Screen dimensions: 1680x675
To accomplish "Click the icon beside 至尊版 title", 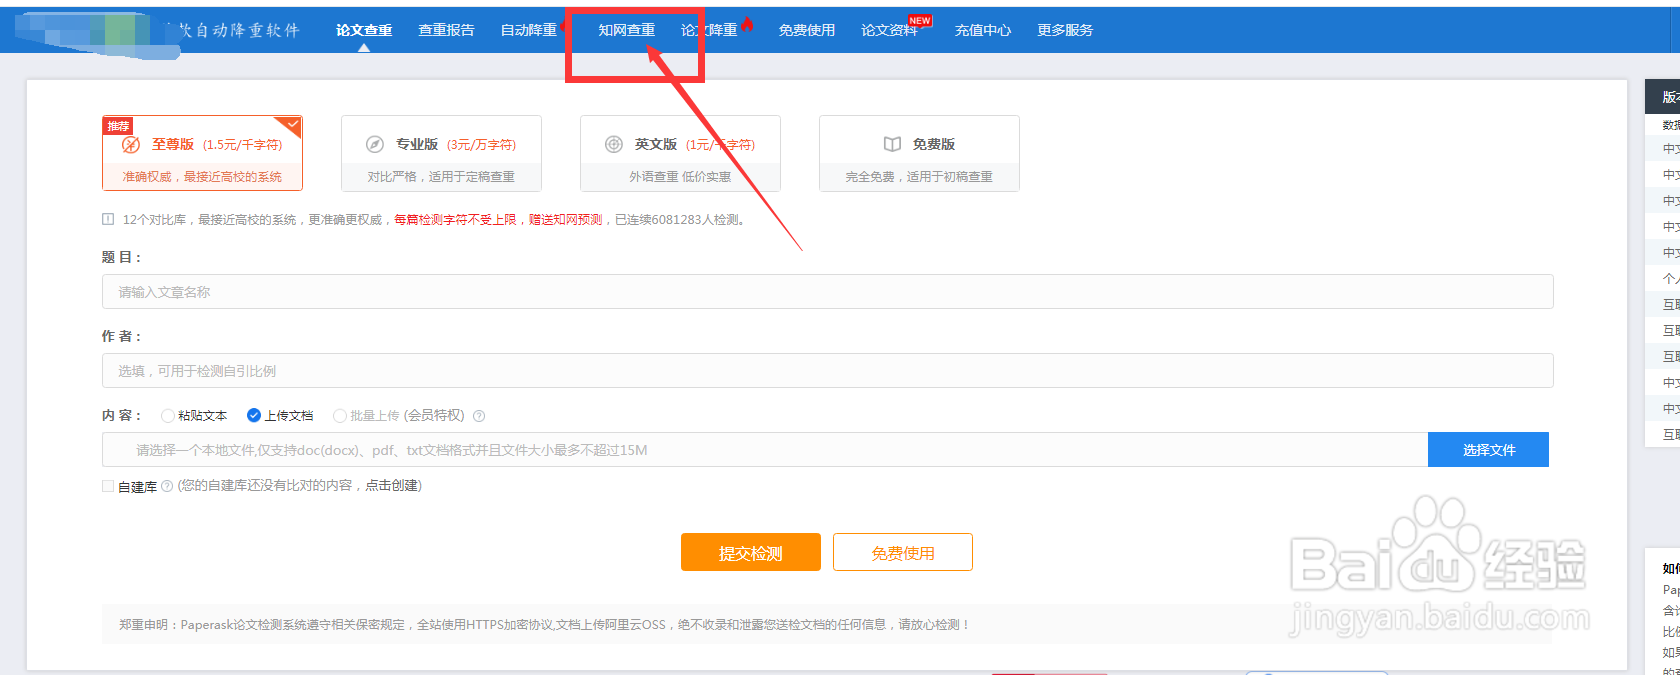I will (x=131, y=145).
